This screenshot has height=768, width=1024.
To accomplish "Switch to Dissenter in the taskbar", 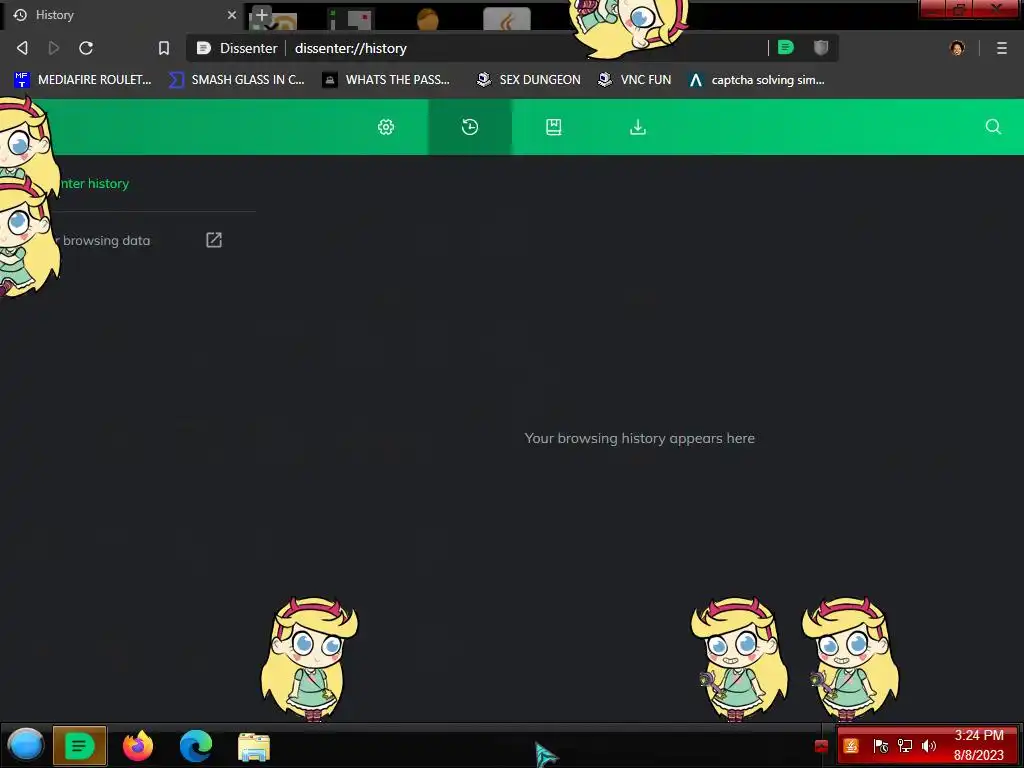I will (x=80, y=745).
